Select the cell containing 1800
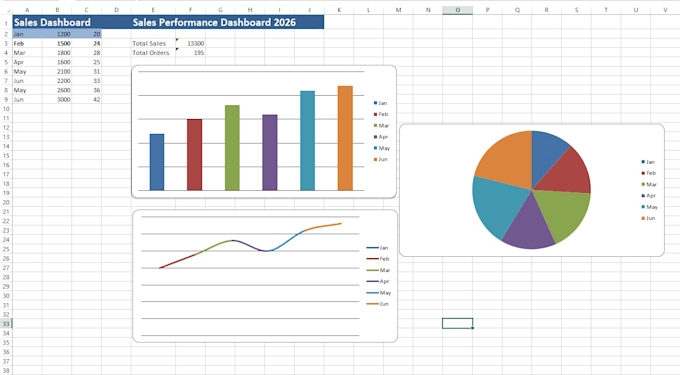The height and width of the screenshot is (375, 680). pos(57,52)
